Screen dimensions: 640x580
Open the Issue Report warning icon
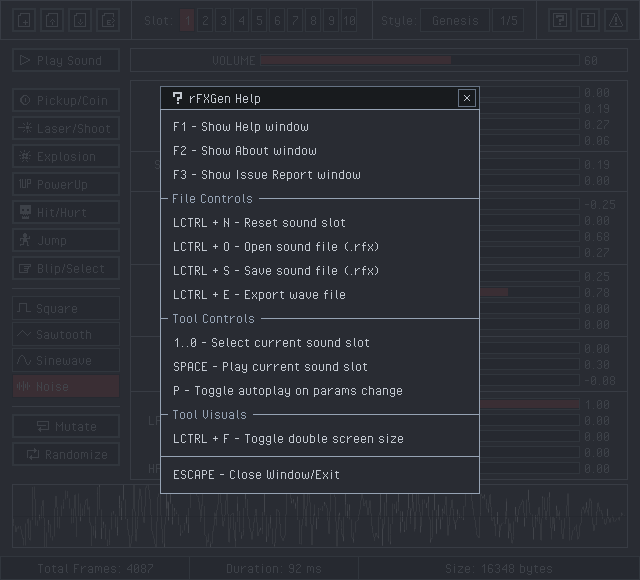613,20
